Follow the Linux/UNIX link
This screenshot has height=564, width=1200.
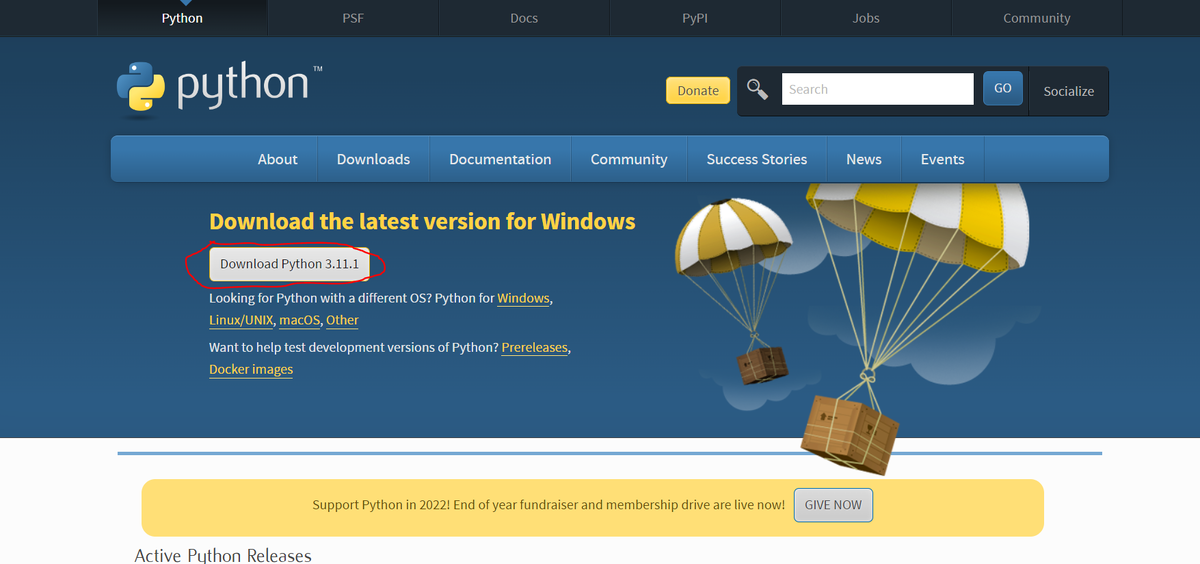pyautogui.click(x=241, y=320)
